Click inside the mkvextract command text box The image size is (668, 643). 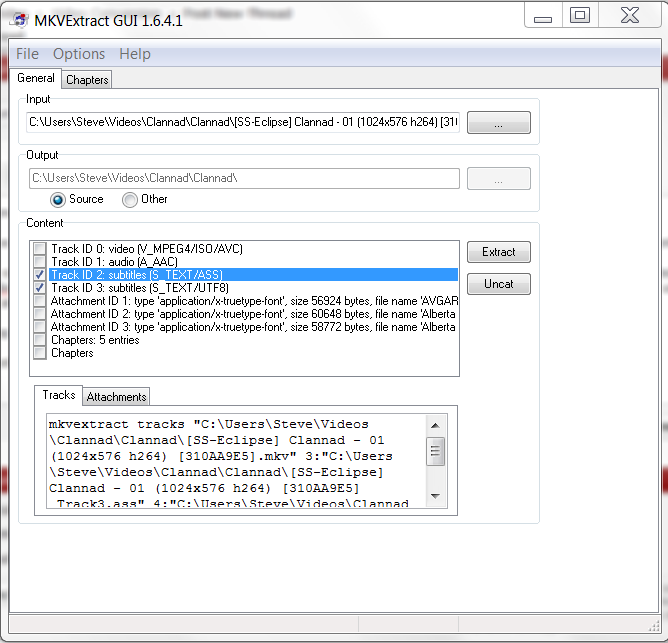(x=236, y=461)
